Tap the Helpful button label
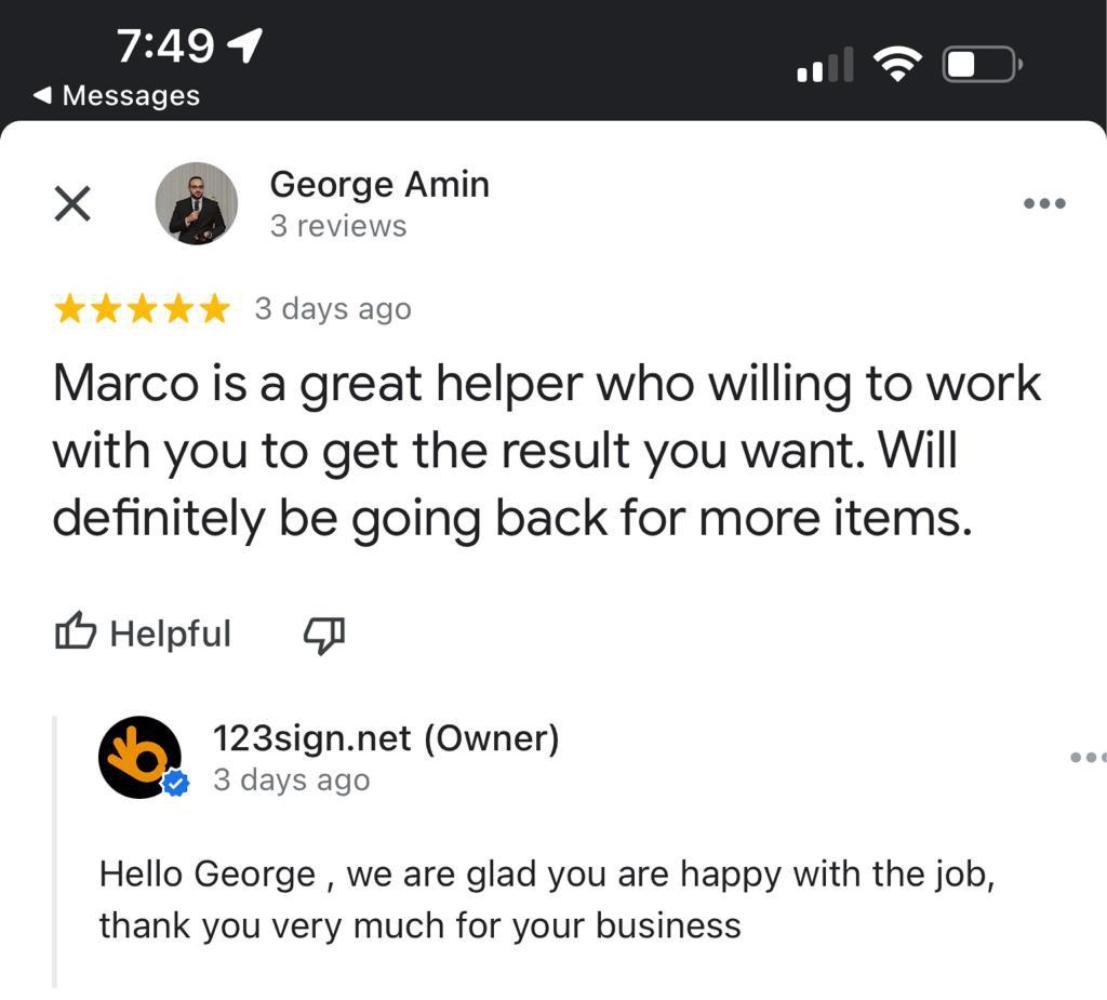The image size is (1107, 1000). [x=170, y=633]
